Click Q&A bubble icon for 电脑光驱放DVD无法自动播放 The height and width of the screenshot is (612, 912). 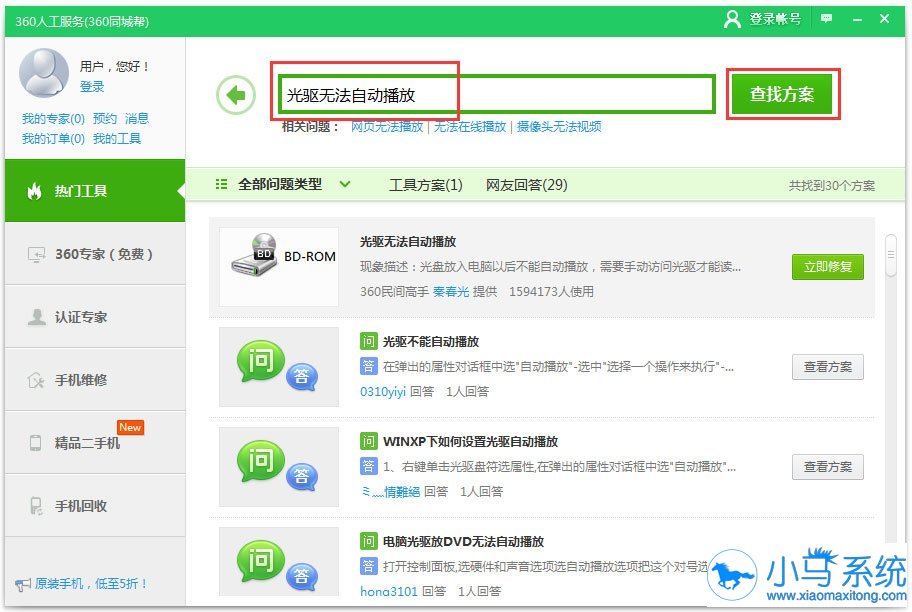click(x=279, y=562)
